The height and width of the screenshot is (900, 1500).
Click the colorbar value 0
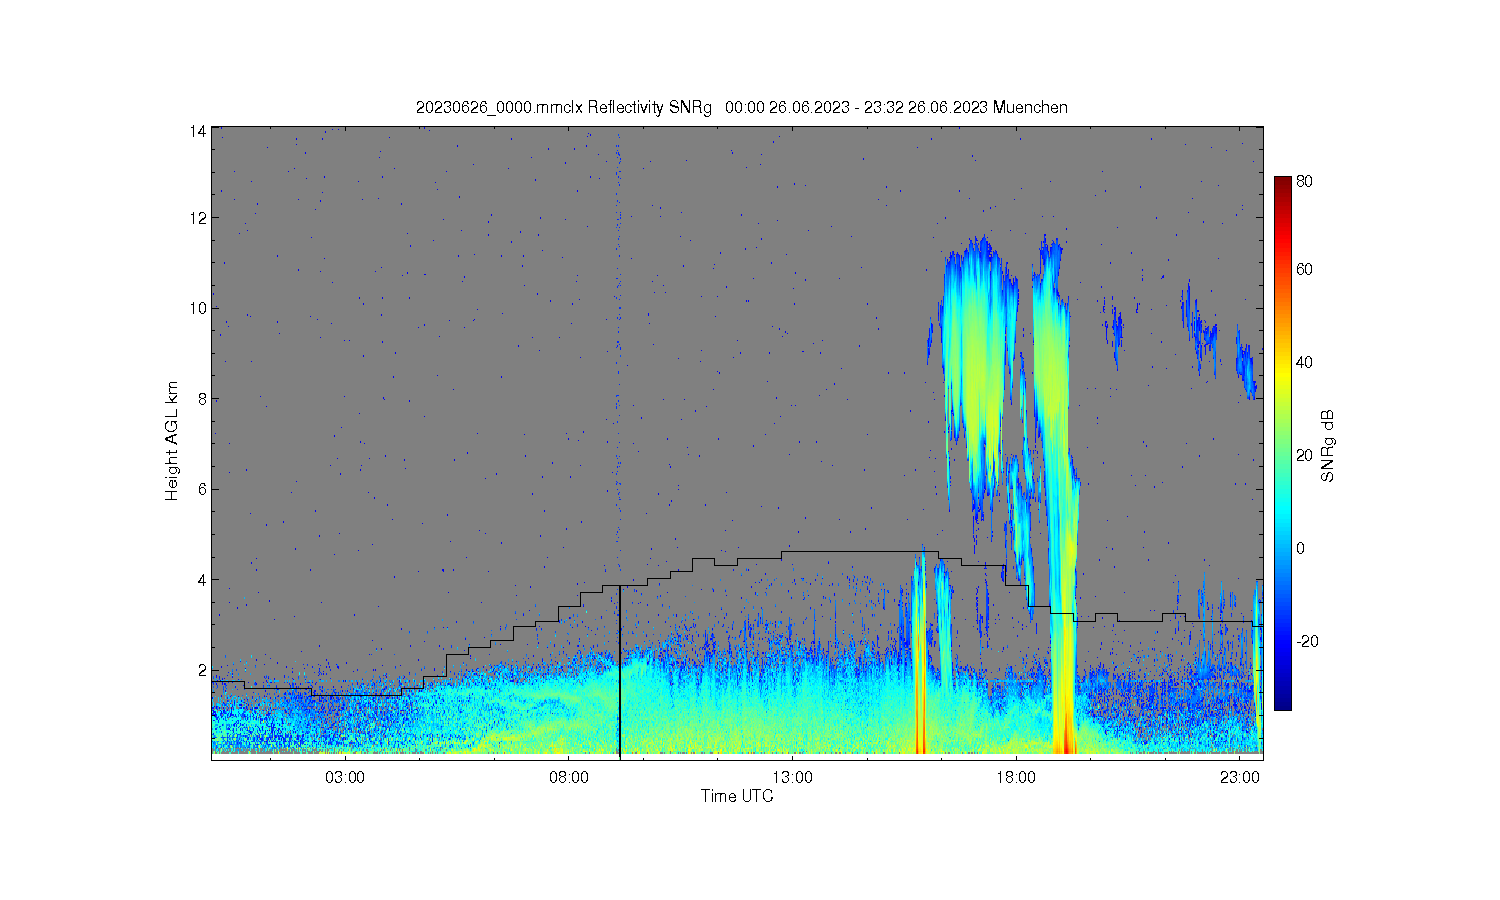point(1300,548)
